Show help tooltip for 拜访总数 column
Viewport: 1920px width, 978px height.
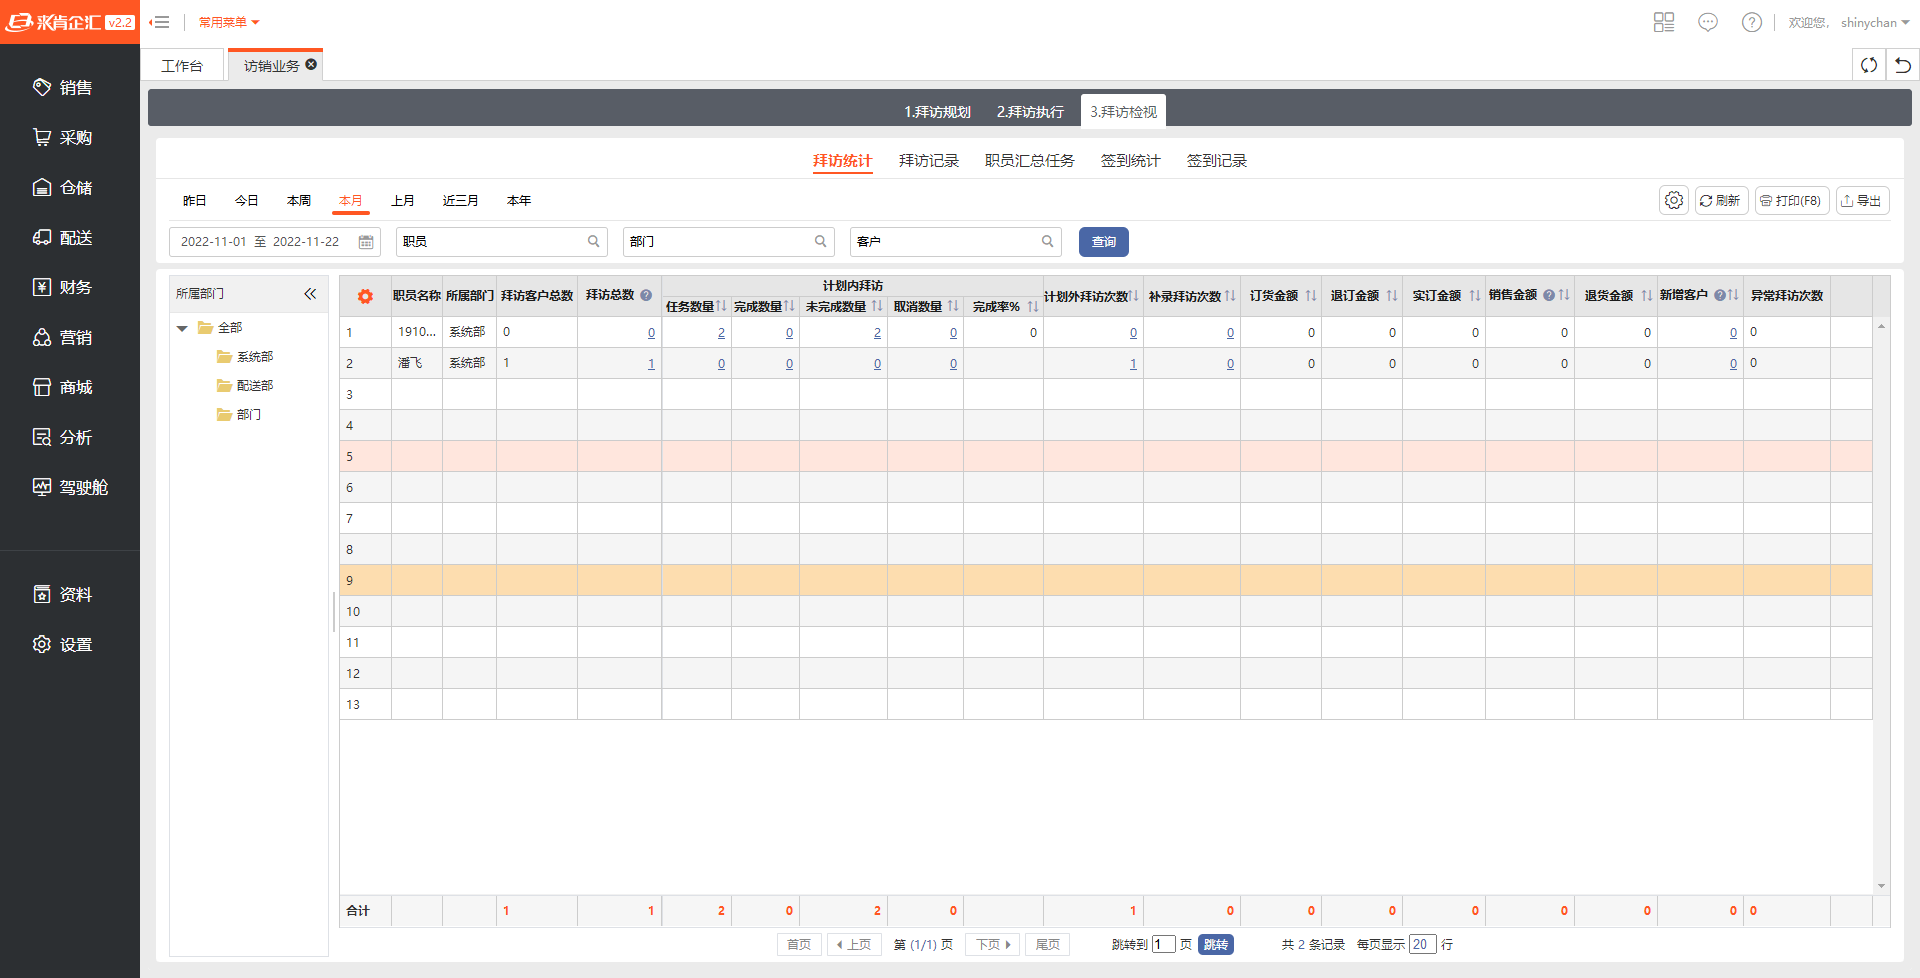click(x=646, y=295)
